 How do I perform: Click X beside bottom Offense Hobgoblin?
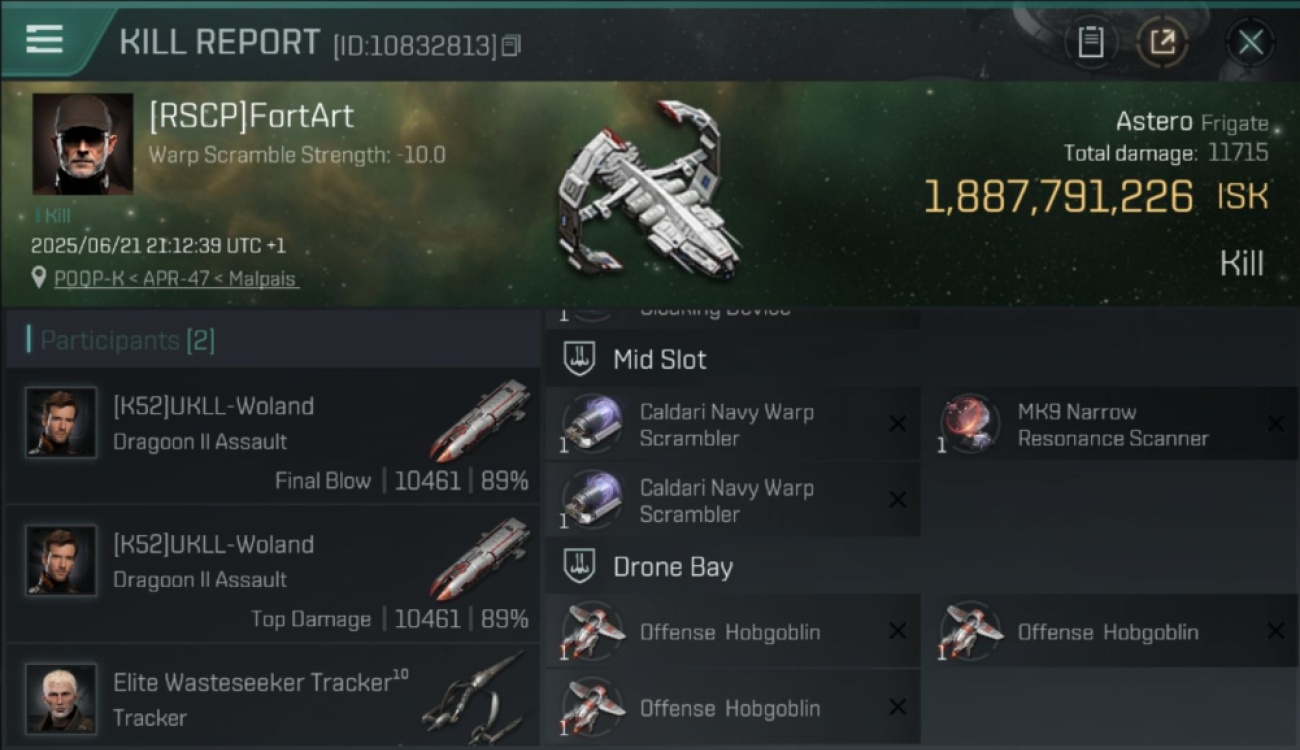coord(897,708)
